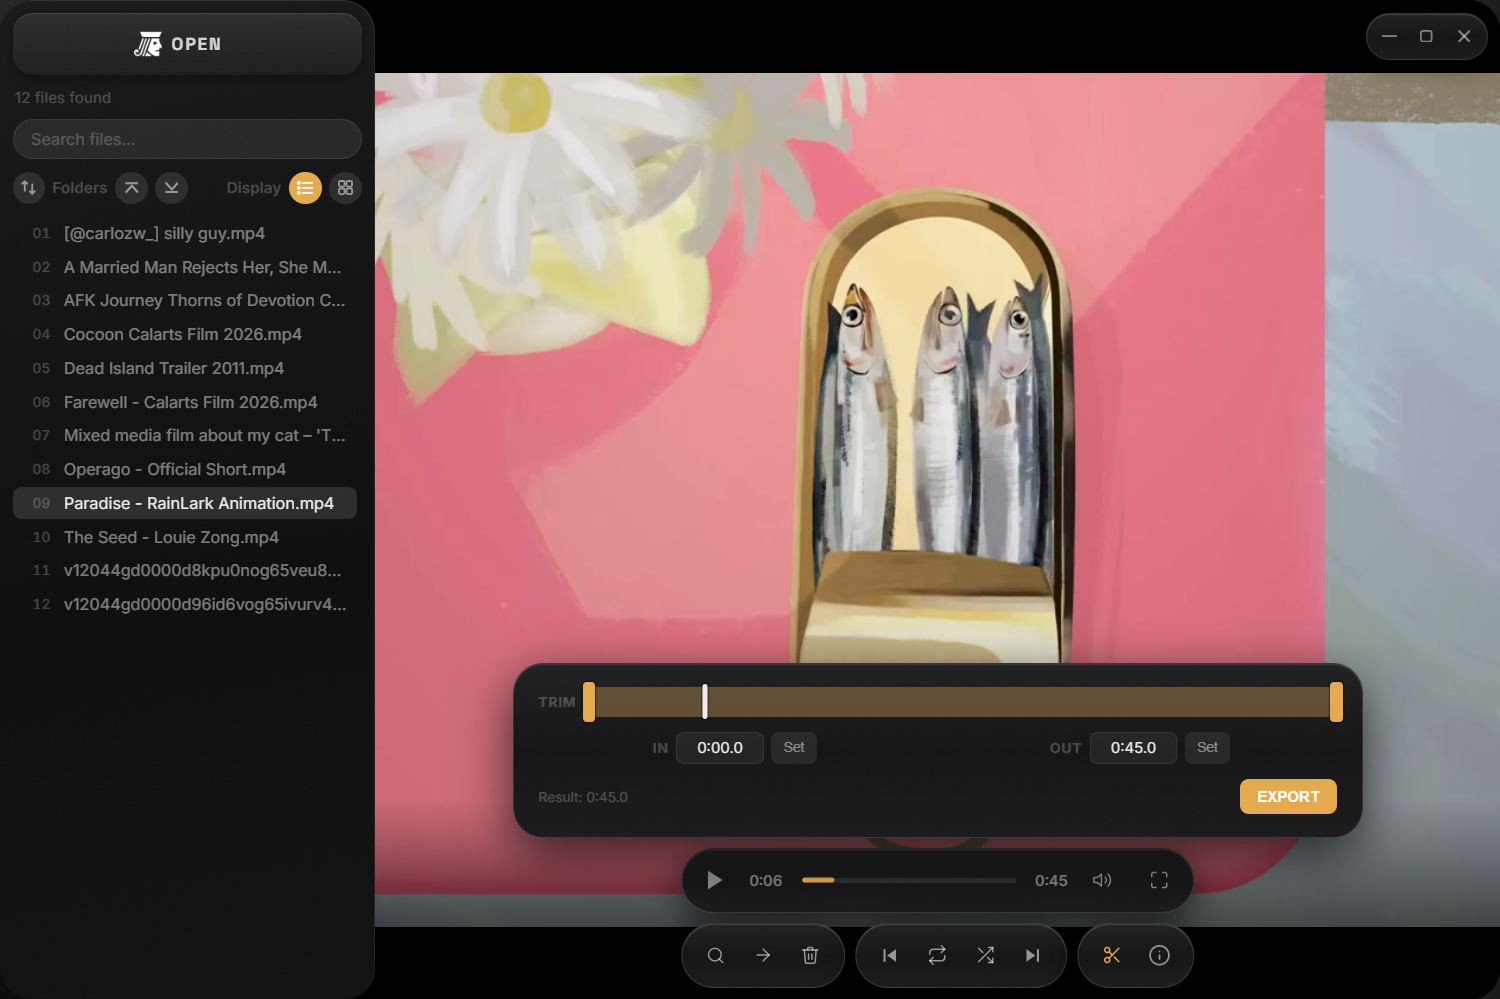Image resolution: width=1500 pixels, height=999 pixels.
Task: Click the trim end handle
Action: tap(1336, 702)
